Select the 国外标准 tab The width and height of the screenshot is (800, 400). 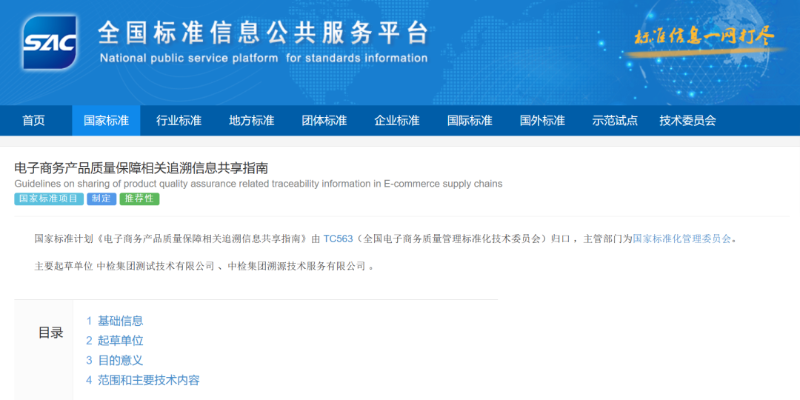click(542, 121)
